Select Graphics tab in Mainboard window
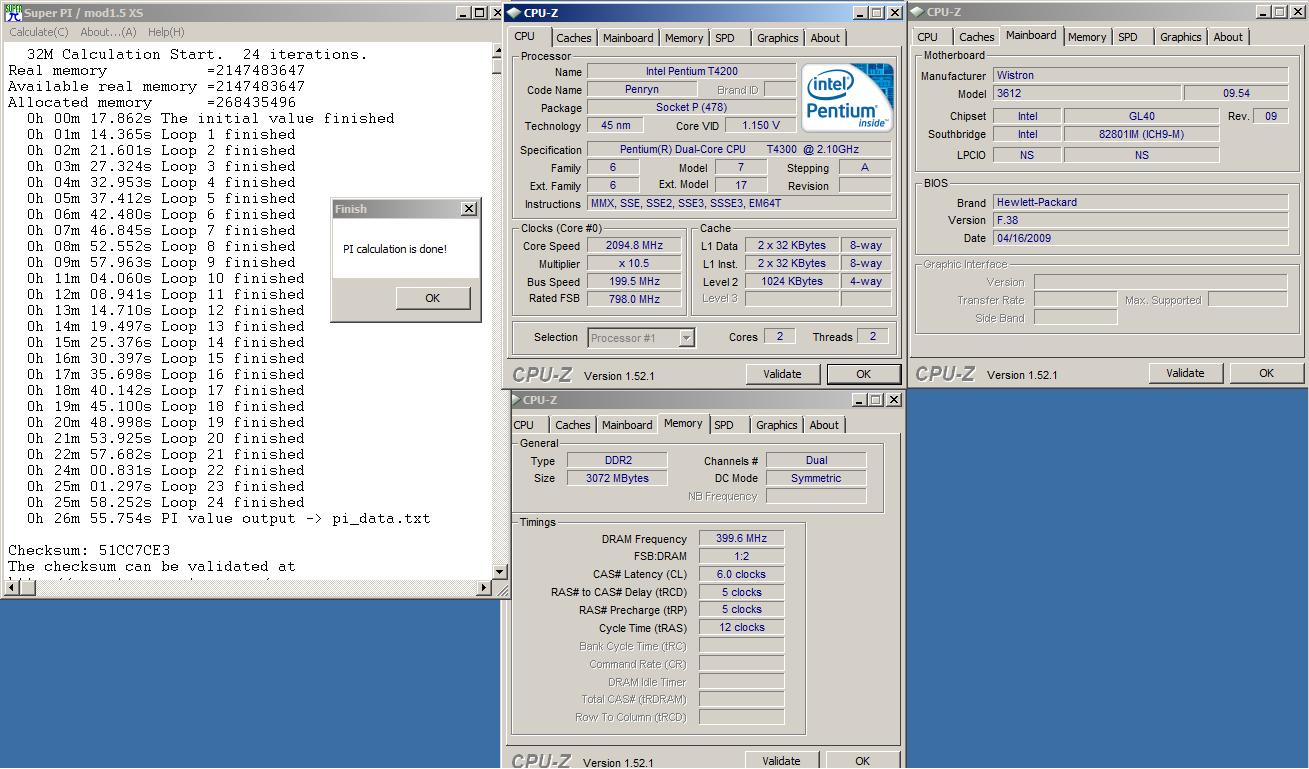 1181,37
